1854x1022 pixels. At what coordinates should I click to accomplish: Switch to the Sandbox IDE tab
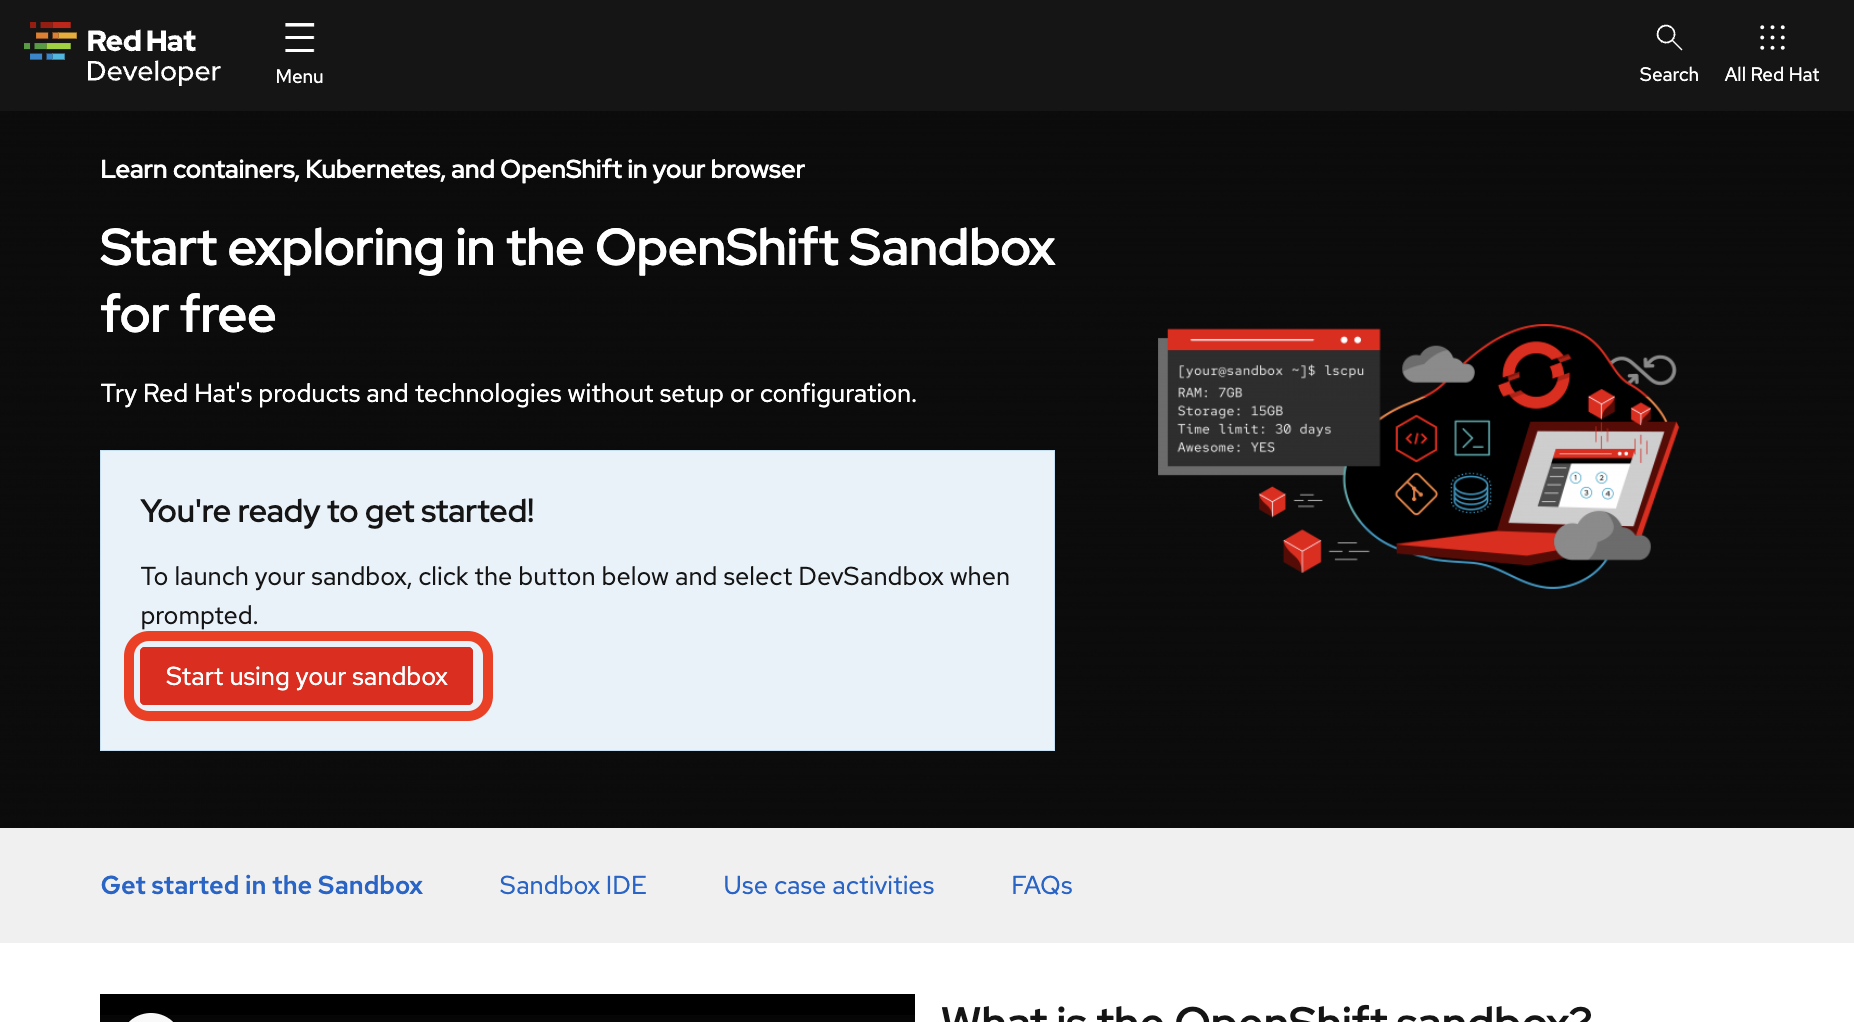(x=573, y=885)
